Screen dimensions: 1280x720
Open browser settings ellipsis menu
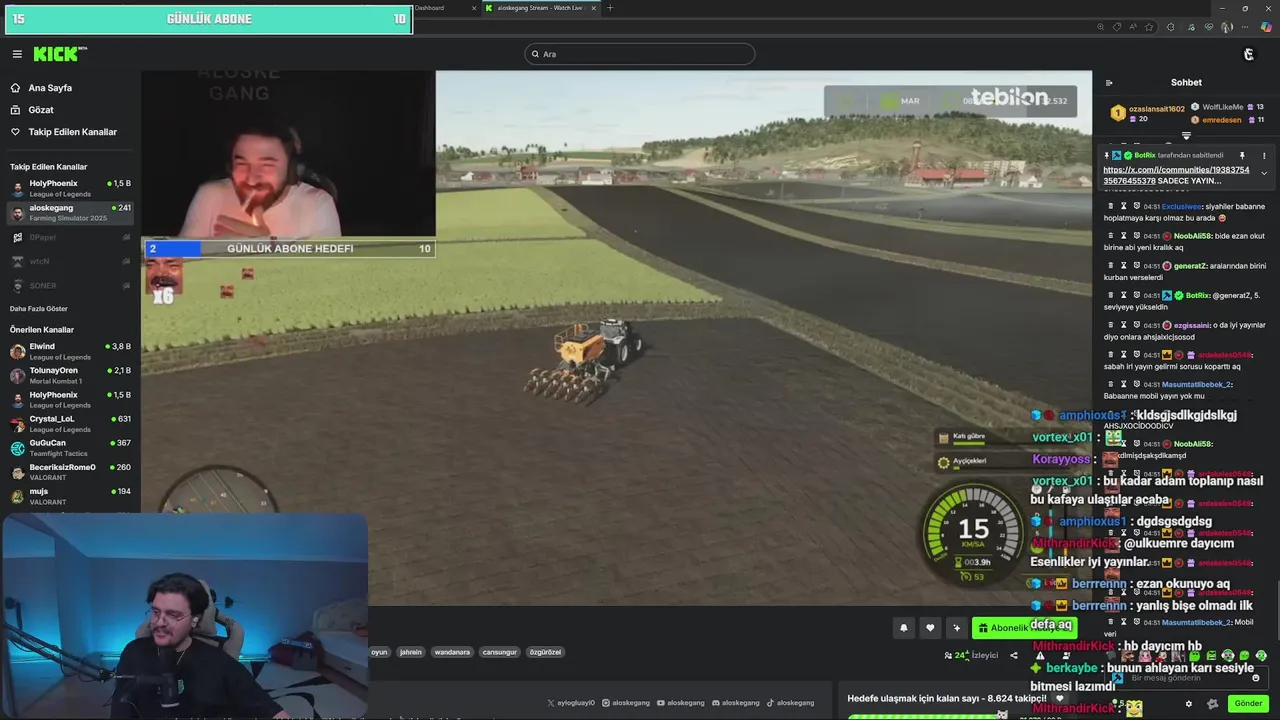click(1244, 27)
